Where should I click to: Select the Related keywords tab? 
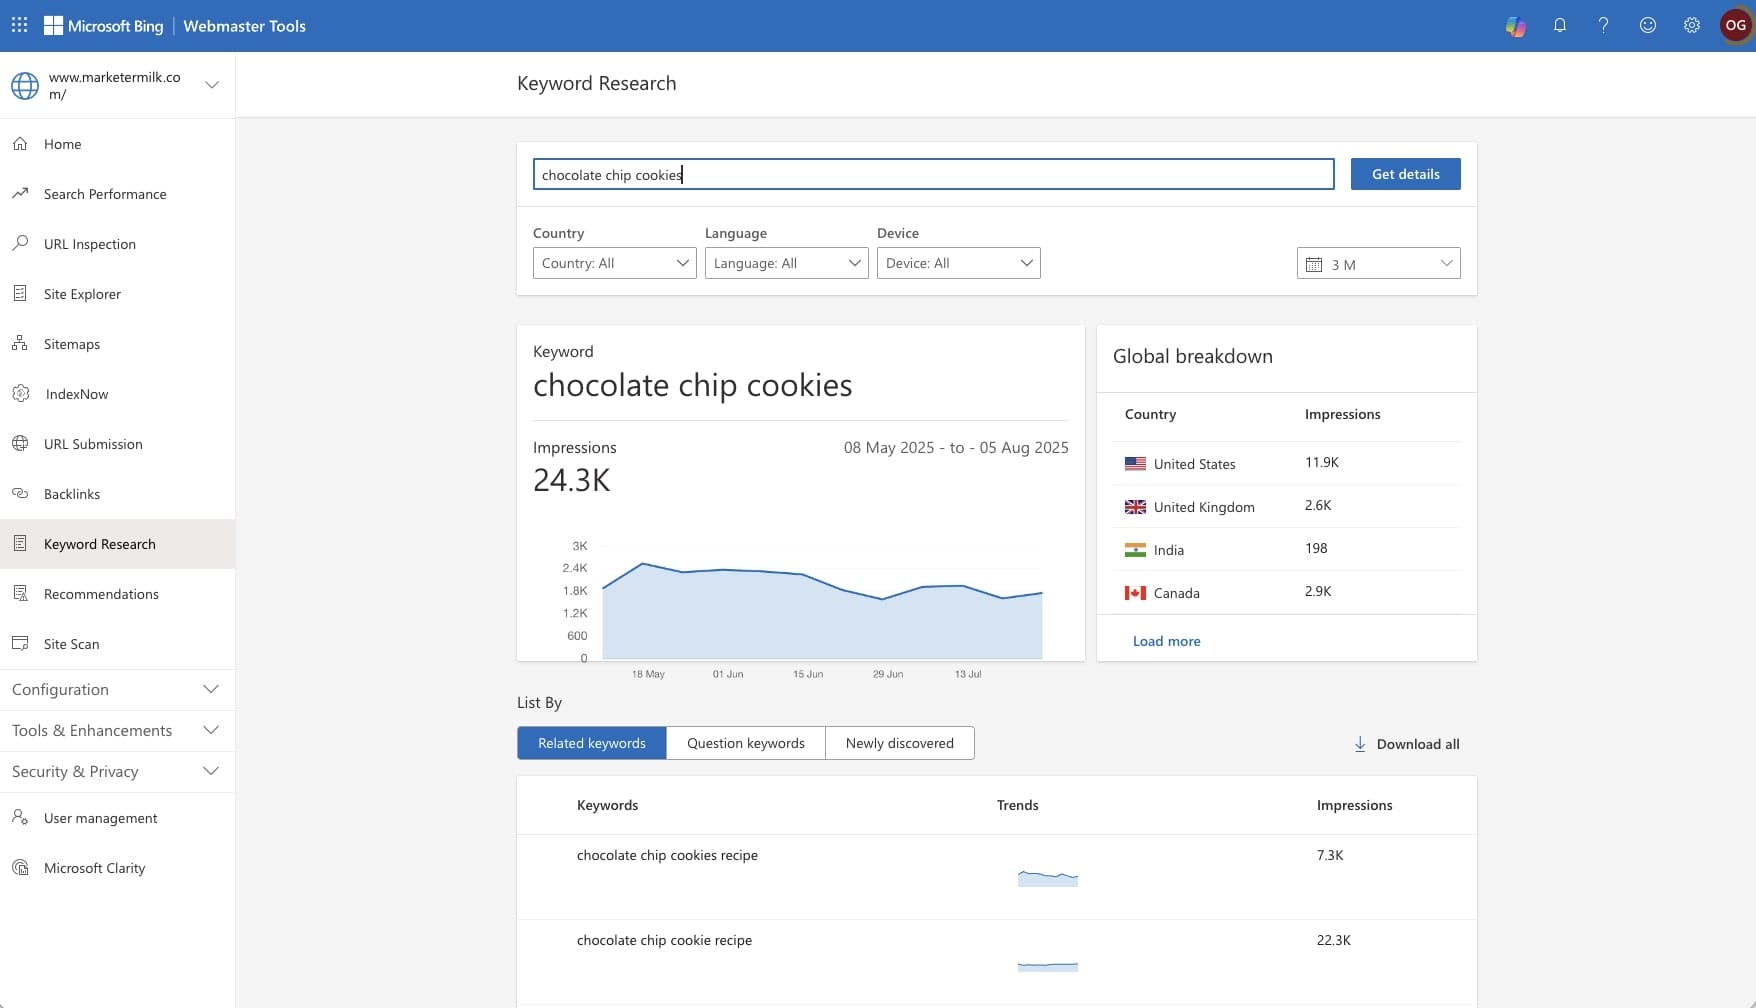coord(592,743)
